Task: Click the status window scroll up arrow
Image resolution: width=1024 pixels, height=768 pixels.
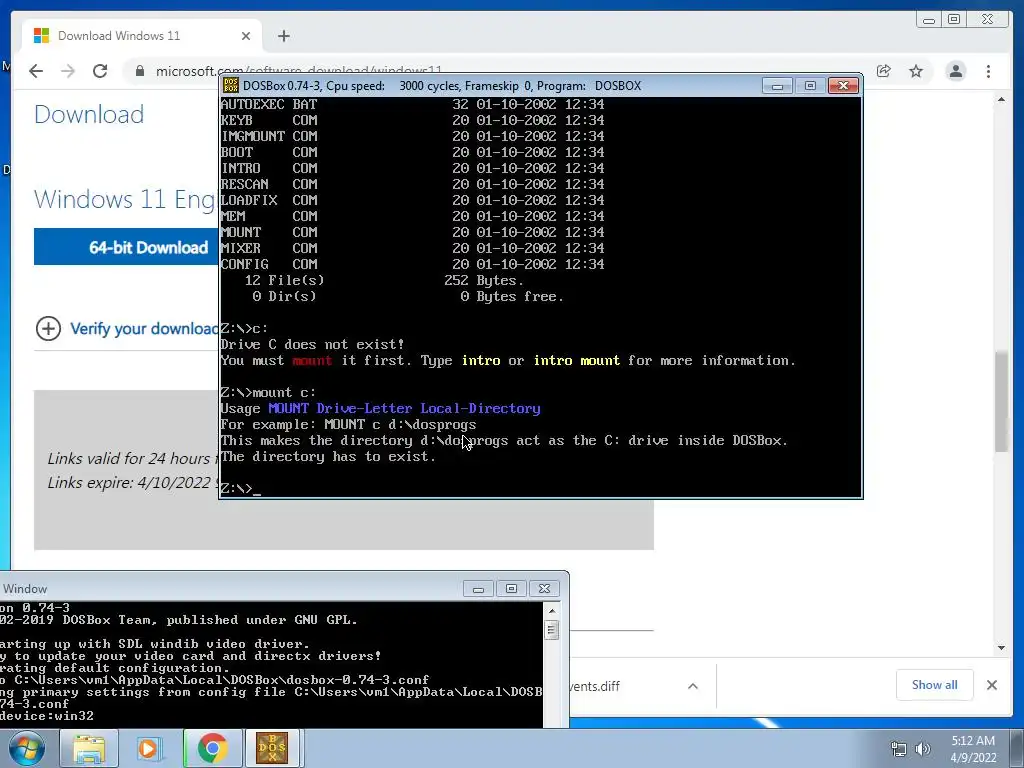Action: (x=552, y=611)
